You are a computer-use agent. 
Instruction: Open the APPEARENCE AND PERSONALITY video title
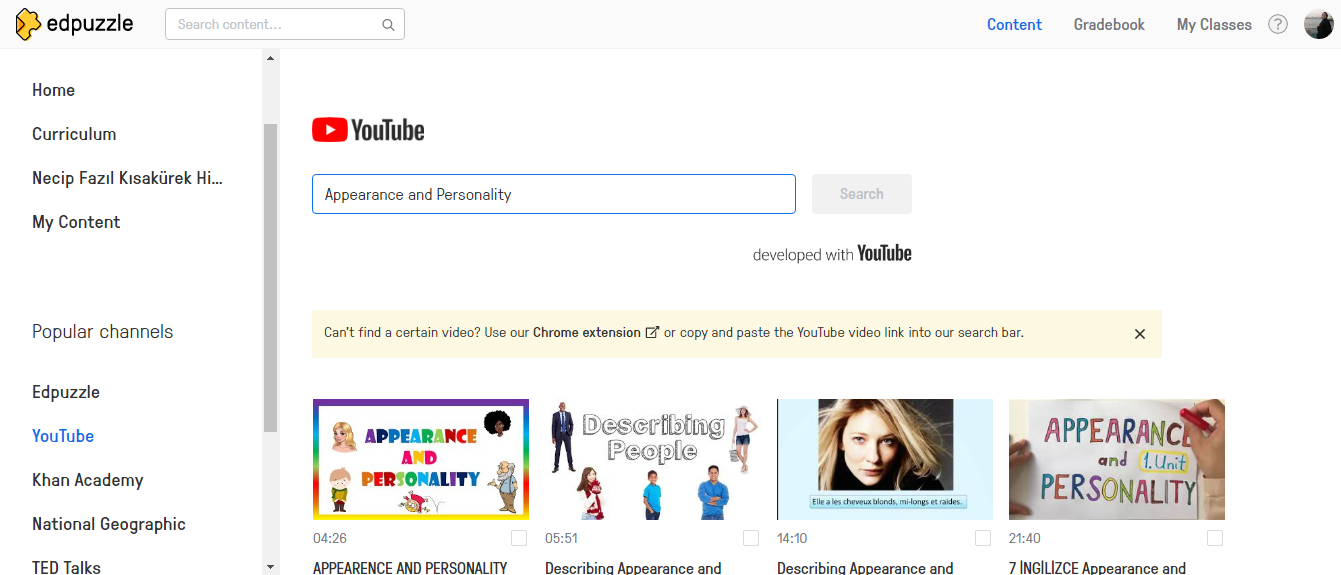tap(410, 568)
